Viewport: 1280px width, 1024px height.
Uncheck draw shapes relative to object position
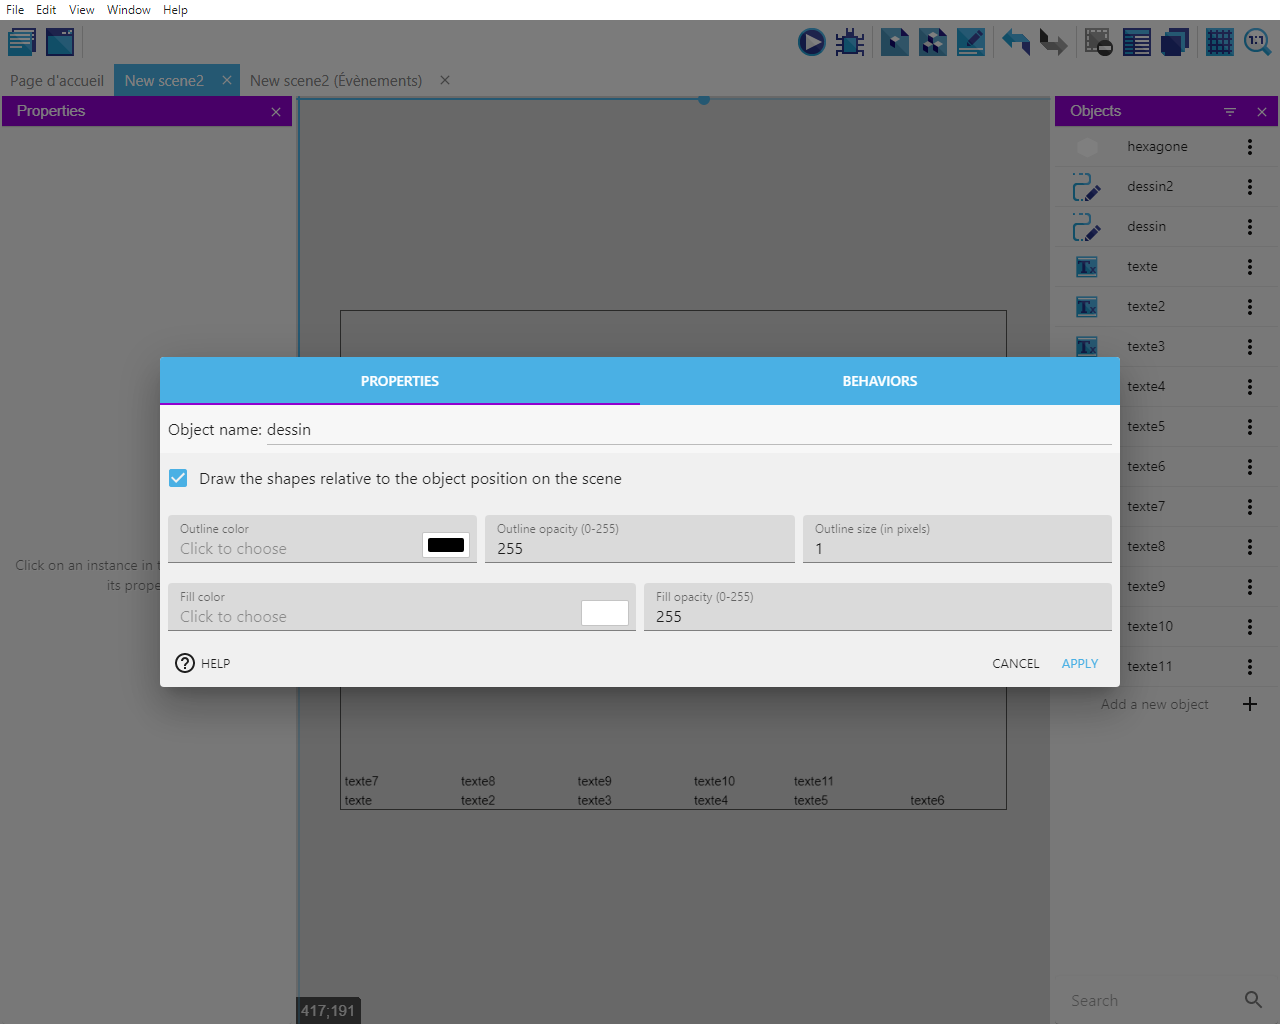178,478
